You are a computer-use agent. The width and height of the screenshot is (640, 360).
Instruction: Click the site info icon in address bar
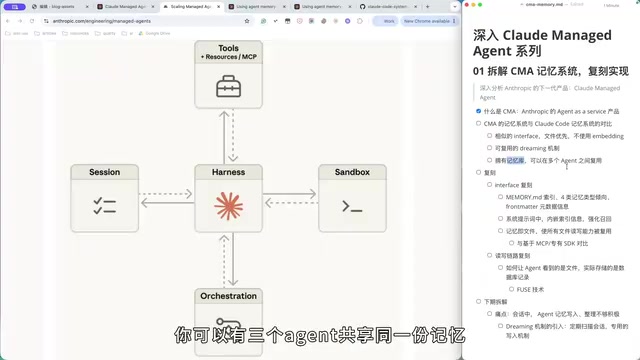pyautogui.click(x=46, y=21)
